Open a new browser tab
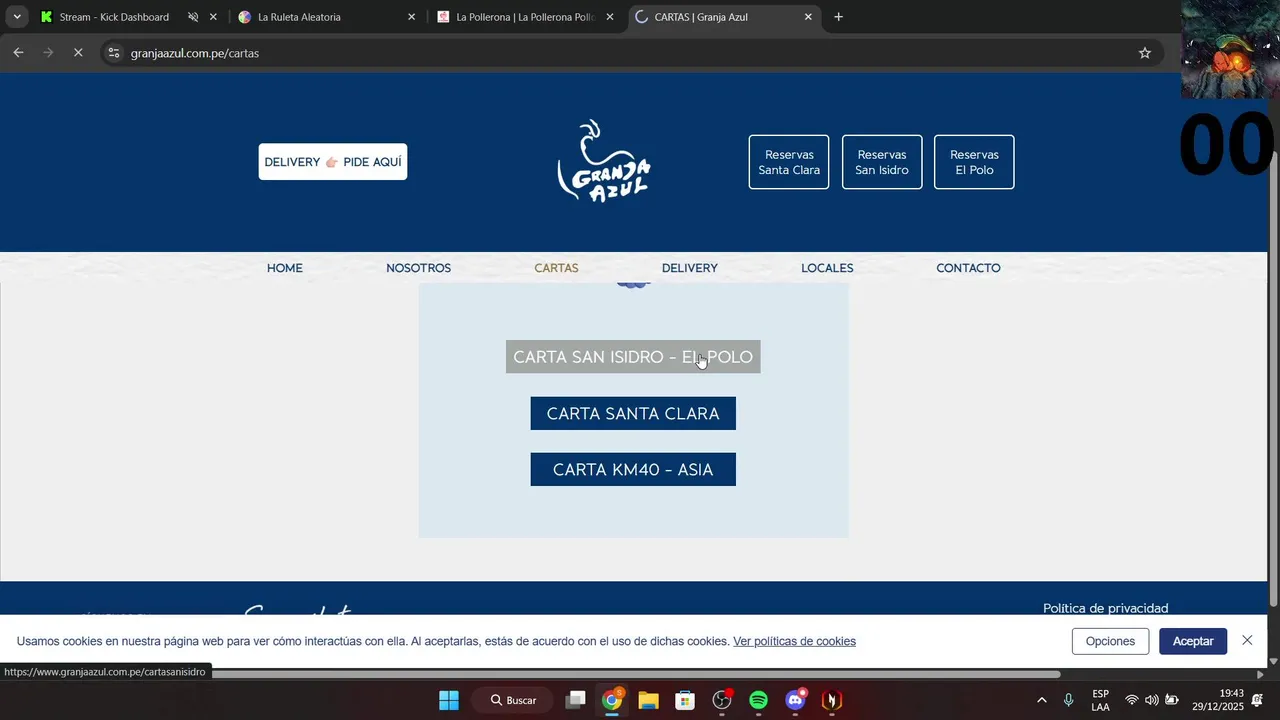 [x=838, y=17]
